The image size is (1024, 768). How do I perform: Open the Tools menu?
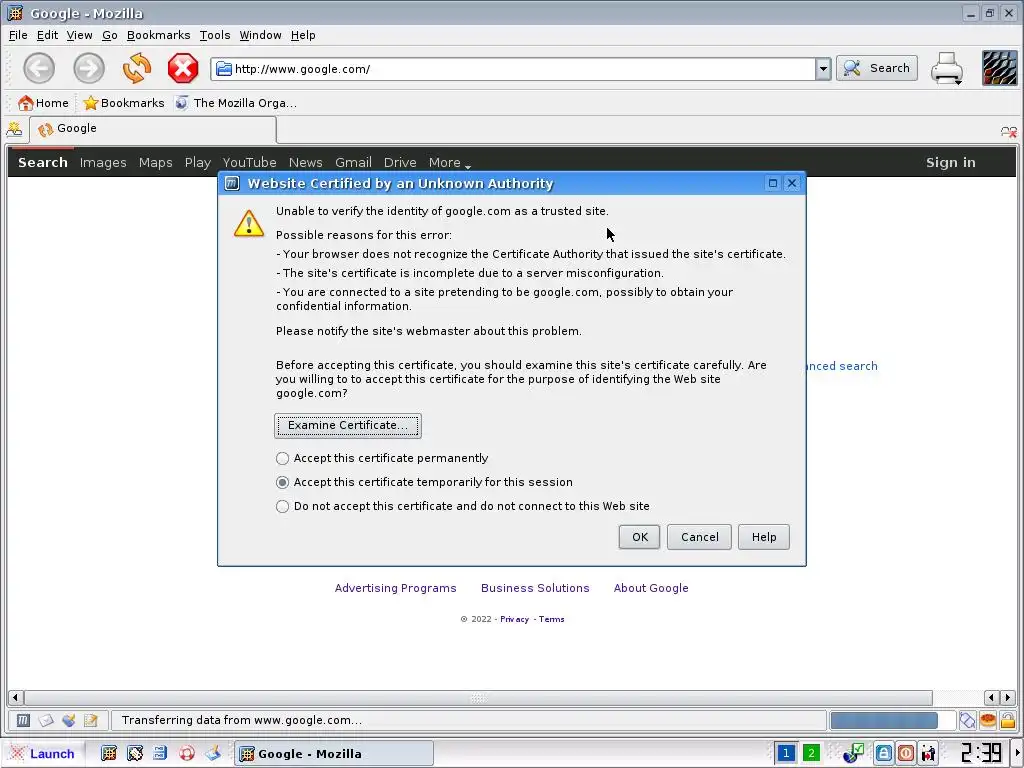pos(215,35)
